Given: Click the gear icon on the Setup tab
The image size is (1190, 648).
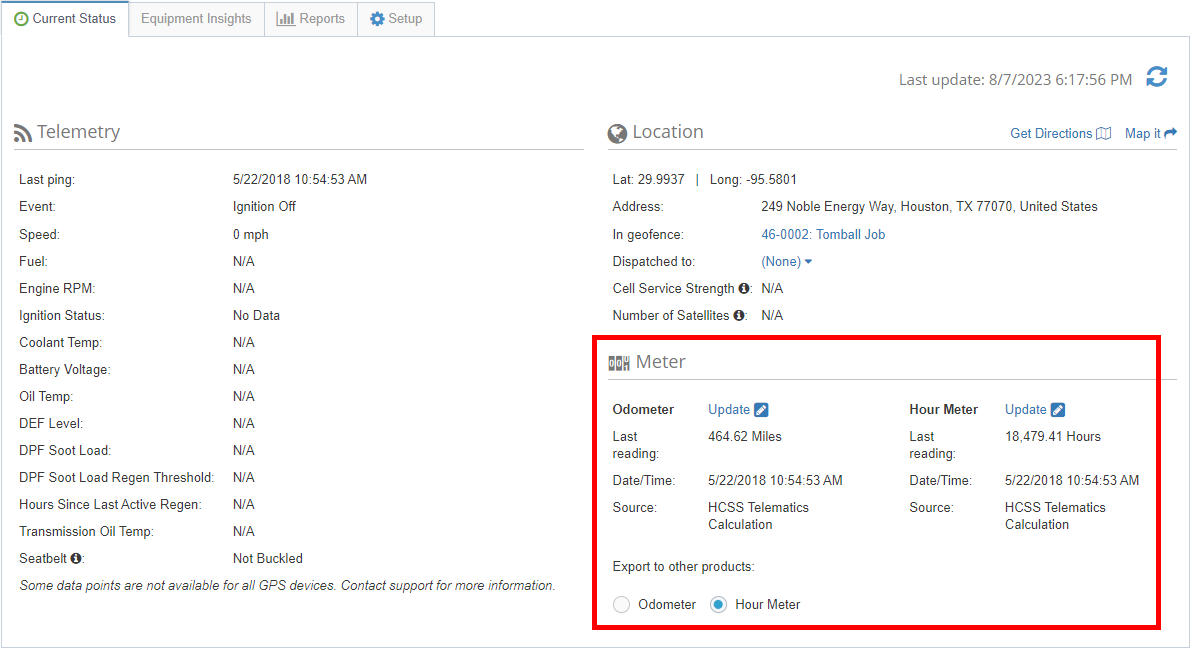Looking at the screenshot, I should tap(374, 18).
